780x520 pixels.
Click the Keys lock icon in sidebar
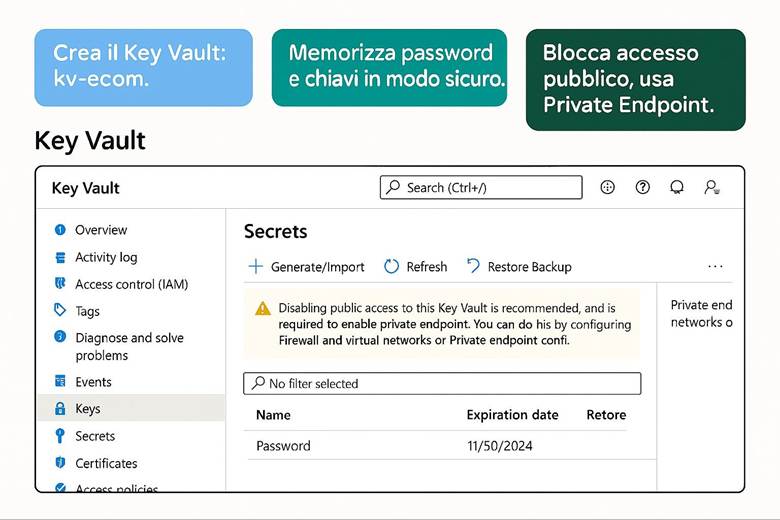click(x=60, y=409)
